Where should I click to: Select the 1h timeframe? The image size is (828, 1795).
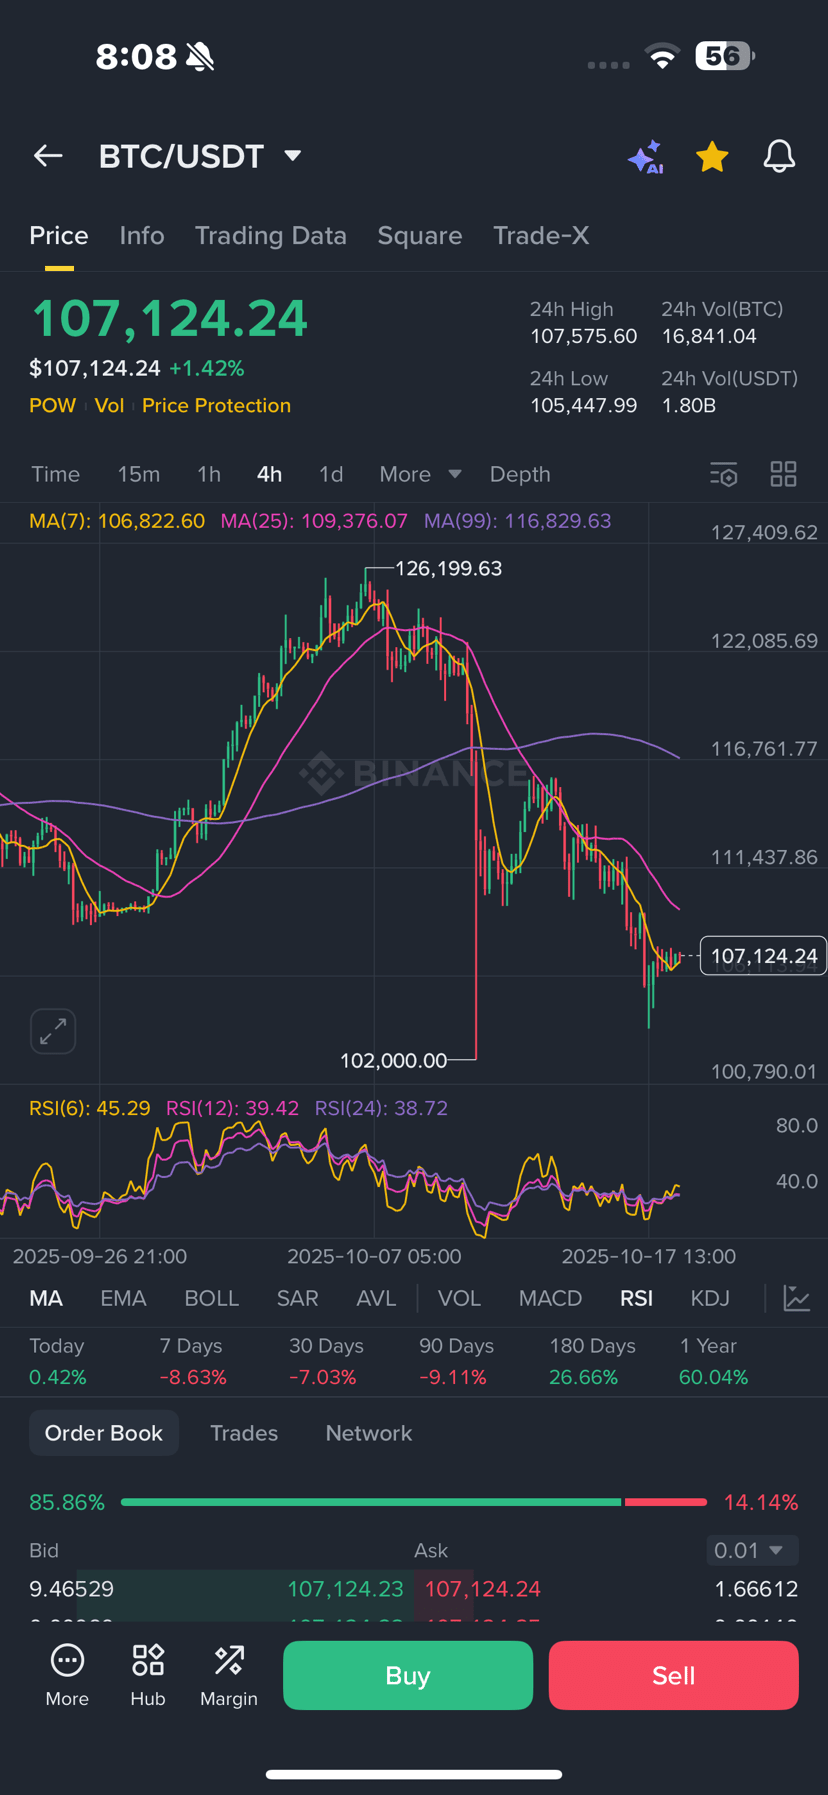(x=208, y=474)
